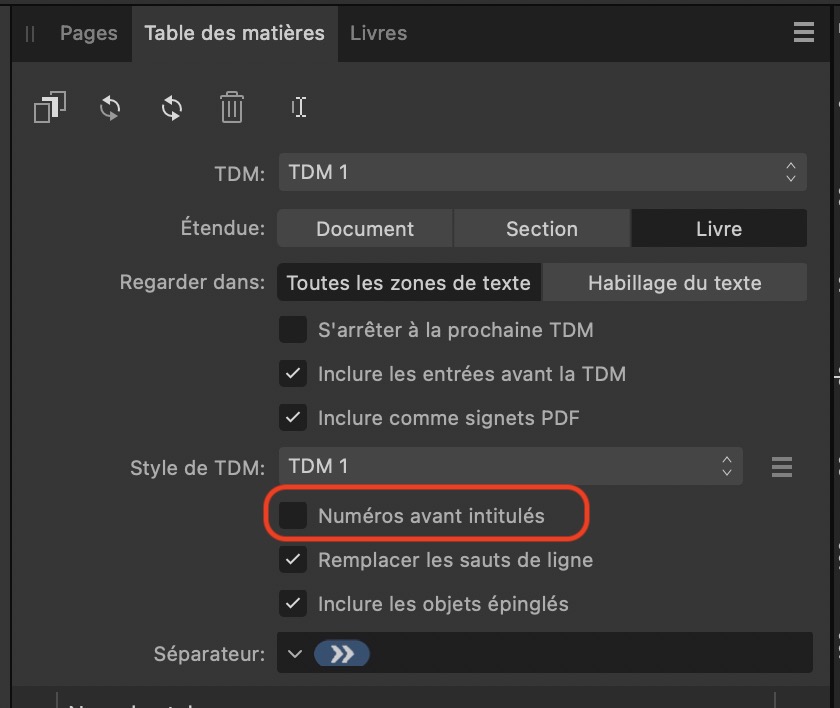
Task: Select the Table des matières tab
Action: point(235,33)
